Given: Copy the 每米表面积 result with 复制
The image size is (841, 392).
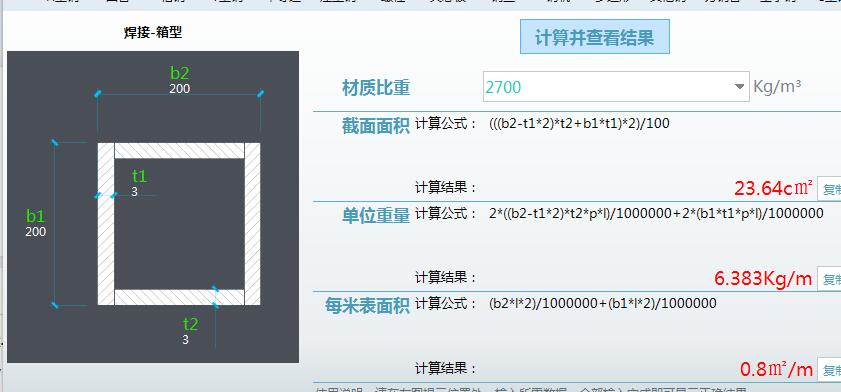Looking at the screenshot, I should point(829,369).
